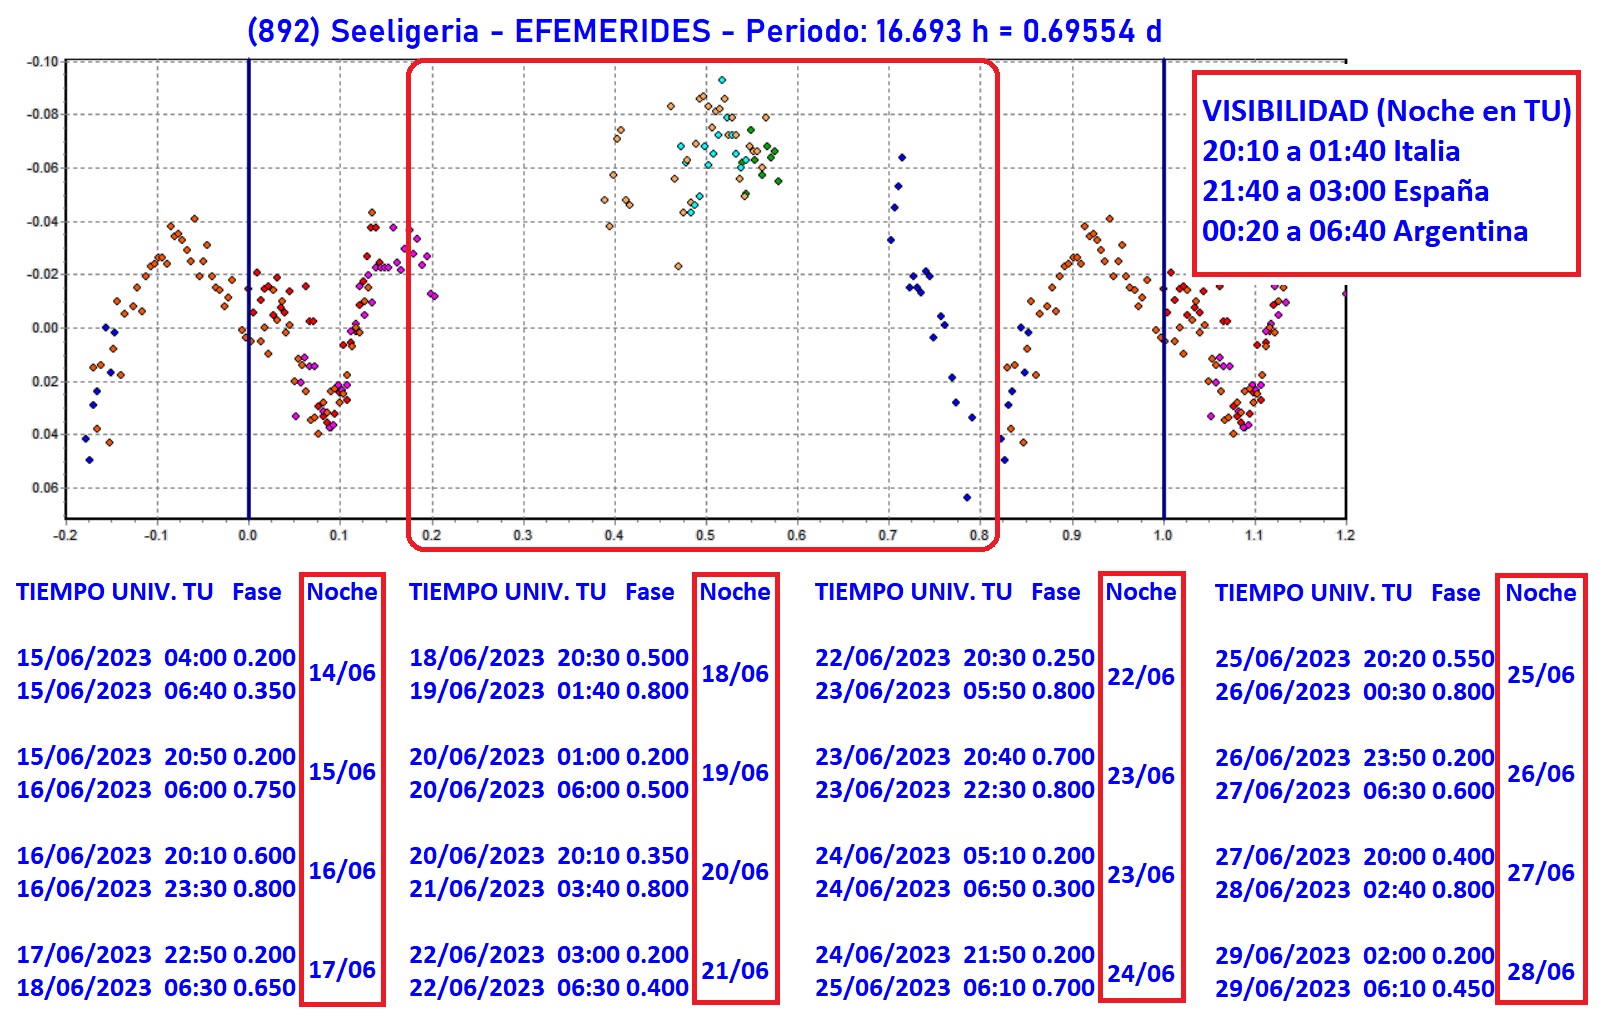The image size is (1603, 1019).
Task: Click the vertical blue line at phase 1.0
Action: [1164, 290]
